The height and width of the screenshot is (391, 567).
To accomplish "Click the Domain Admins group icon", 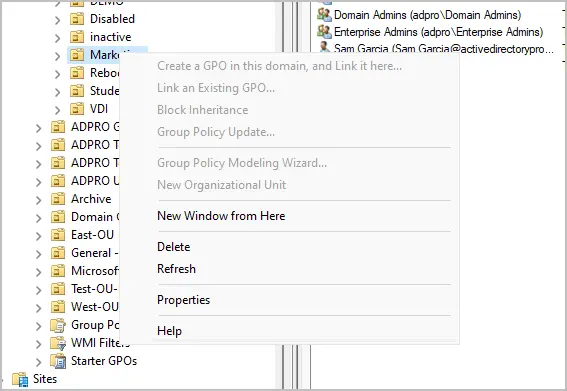I will pos(324,15).
